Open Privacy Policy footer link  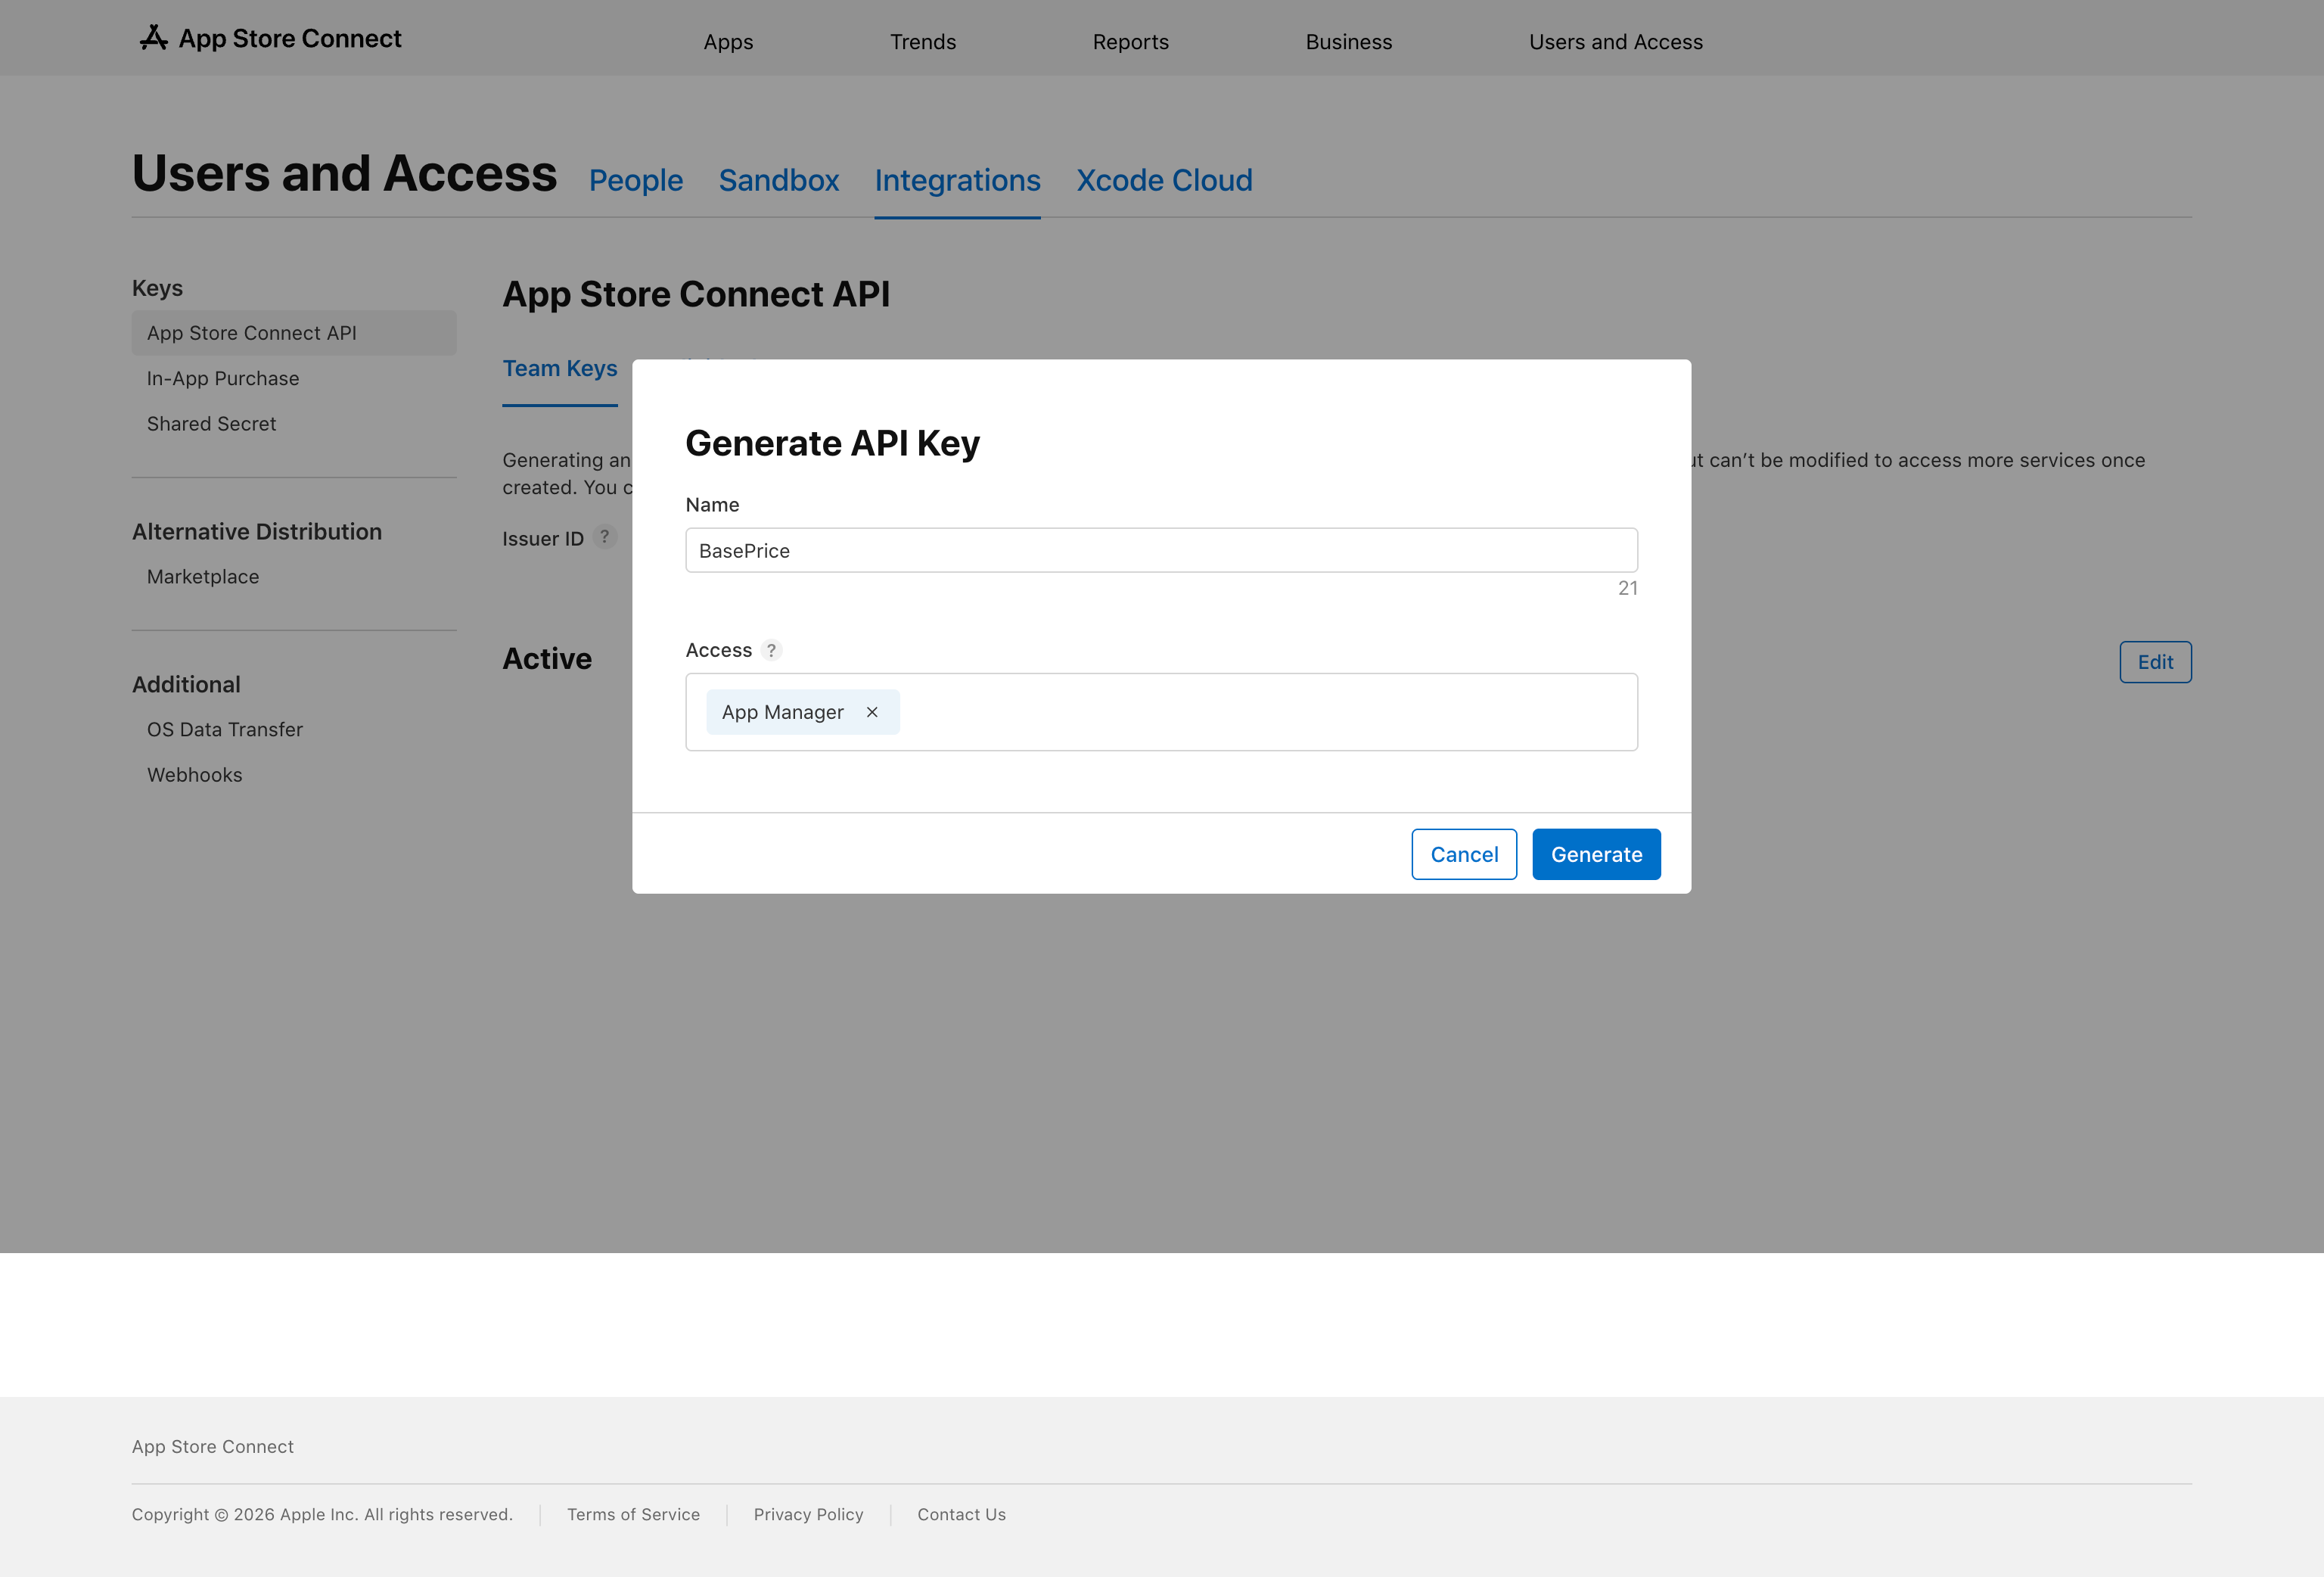(x=808, y=1514)
